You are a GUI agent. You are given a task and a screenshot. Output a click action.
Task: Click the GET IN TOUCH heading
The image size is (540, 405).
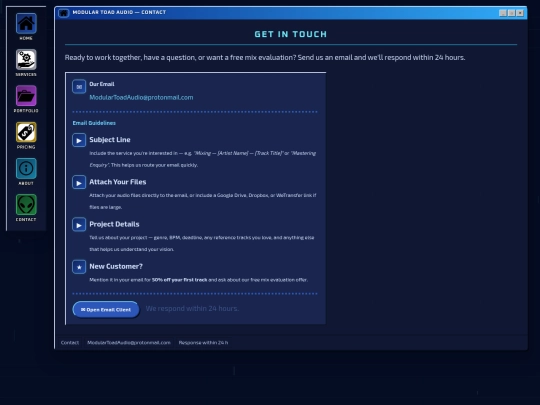click(x=291, y=34)
